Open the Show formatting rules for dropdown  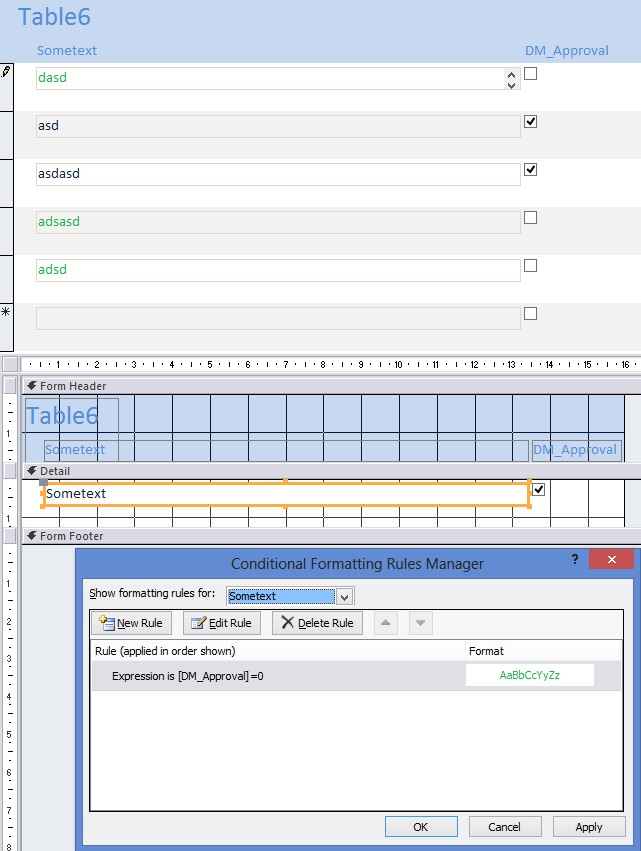point(345,596)
